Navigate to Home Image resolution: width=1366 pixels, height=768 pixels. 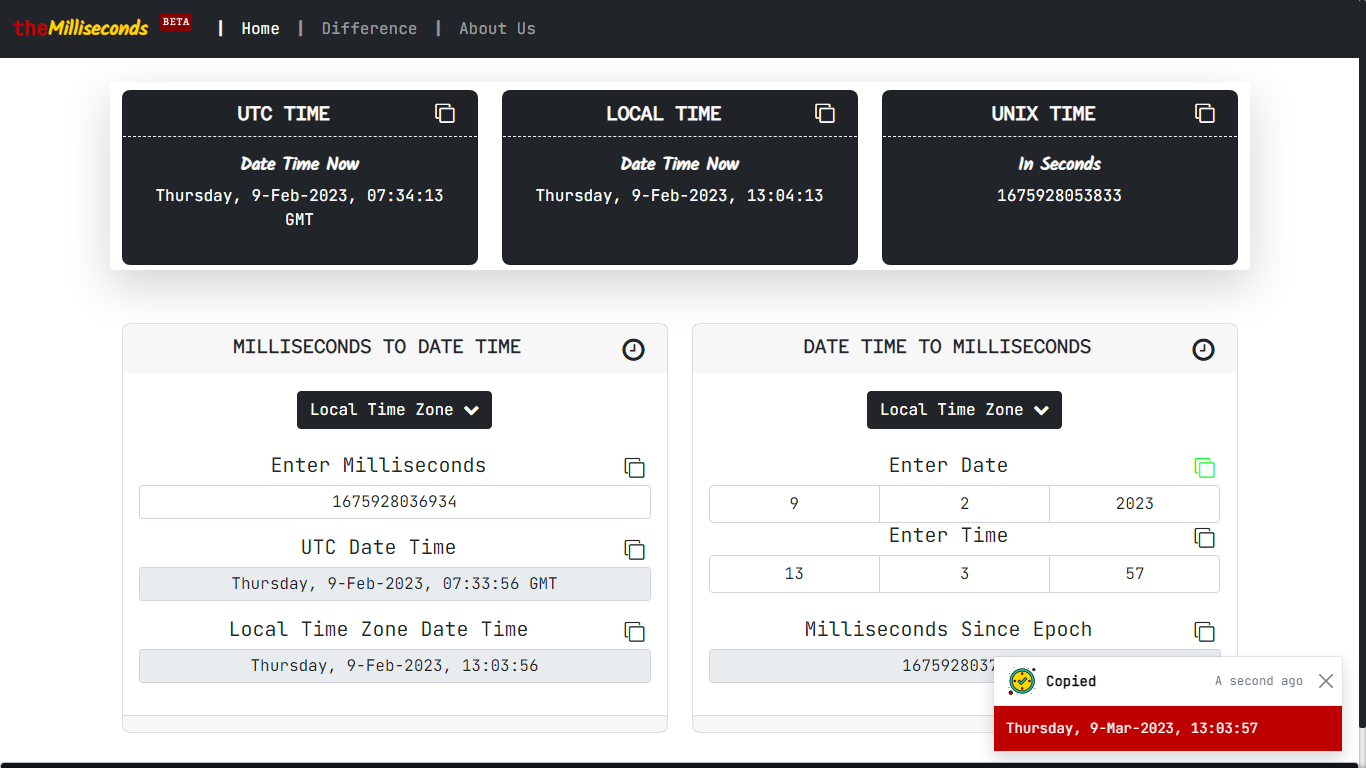click(260, 28)
